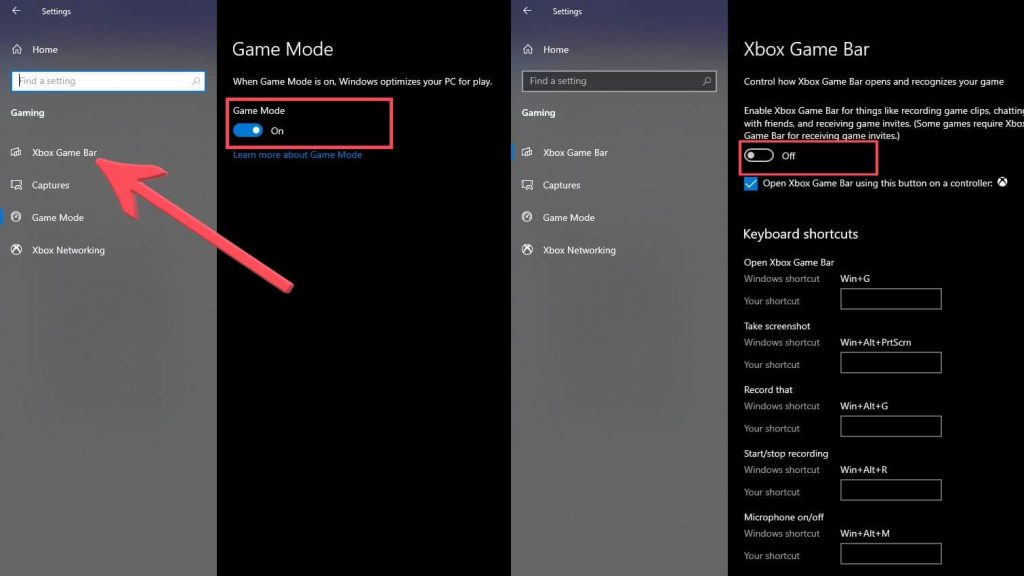1024x576 pixels.
Task: Click Xbox Game Bar icon in Game Mode window sidebar
Action: click(x=16, y=152)
